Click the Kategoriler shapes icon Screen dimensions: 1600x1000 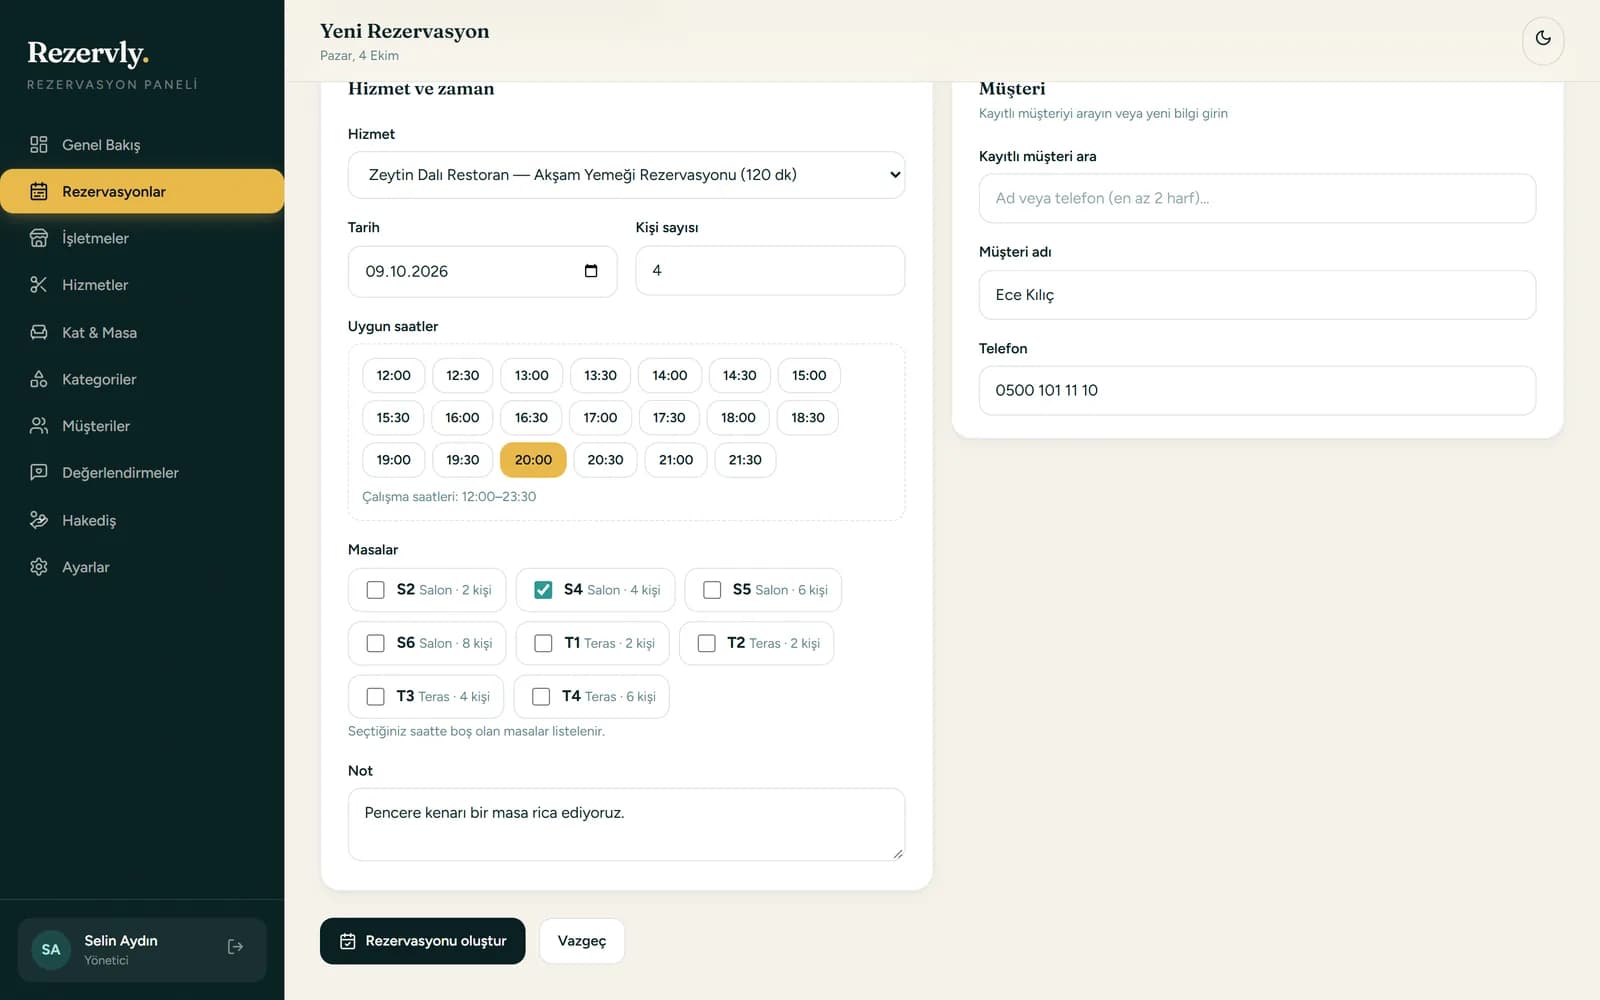tap(39, 379)
